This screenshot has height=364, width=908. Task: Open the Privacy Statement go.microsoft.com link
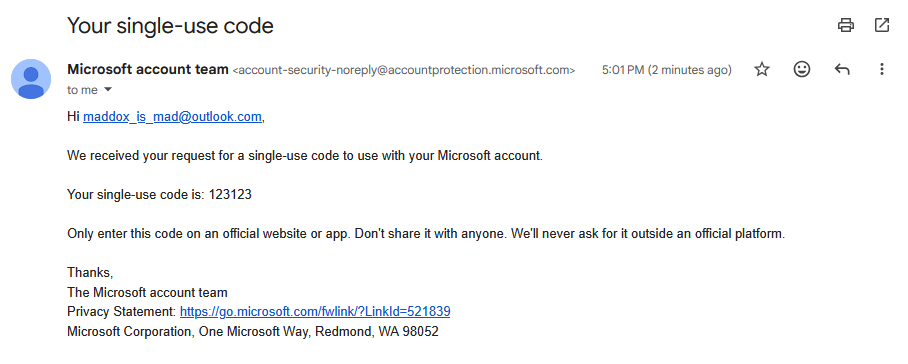point(315,312)
